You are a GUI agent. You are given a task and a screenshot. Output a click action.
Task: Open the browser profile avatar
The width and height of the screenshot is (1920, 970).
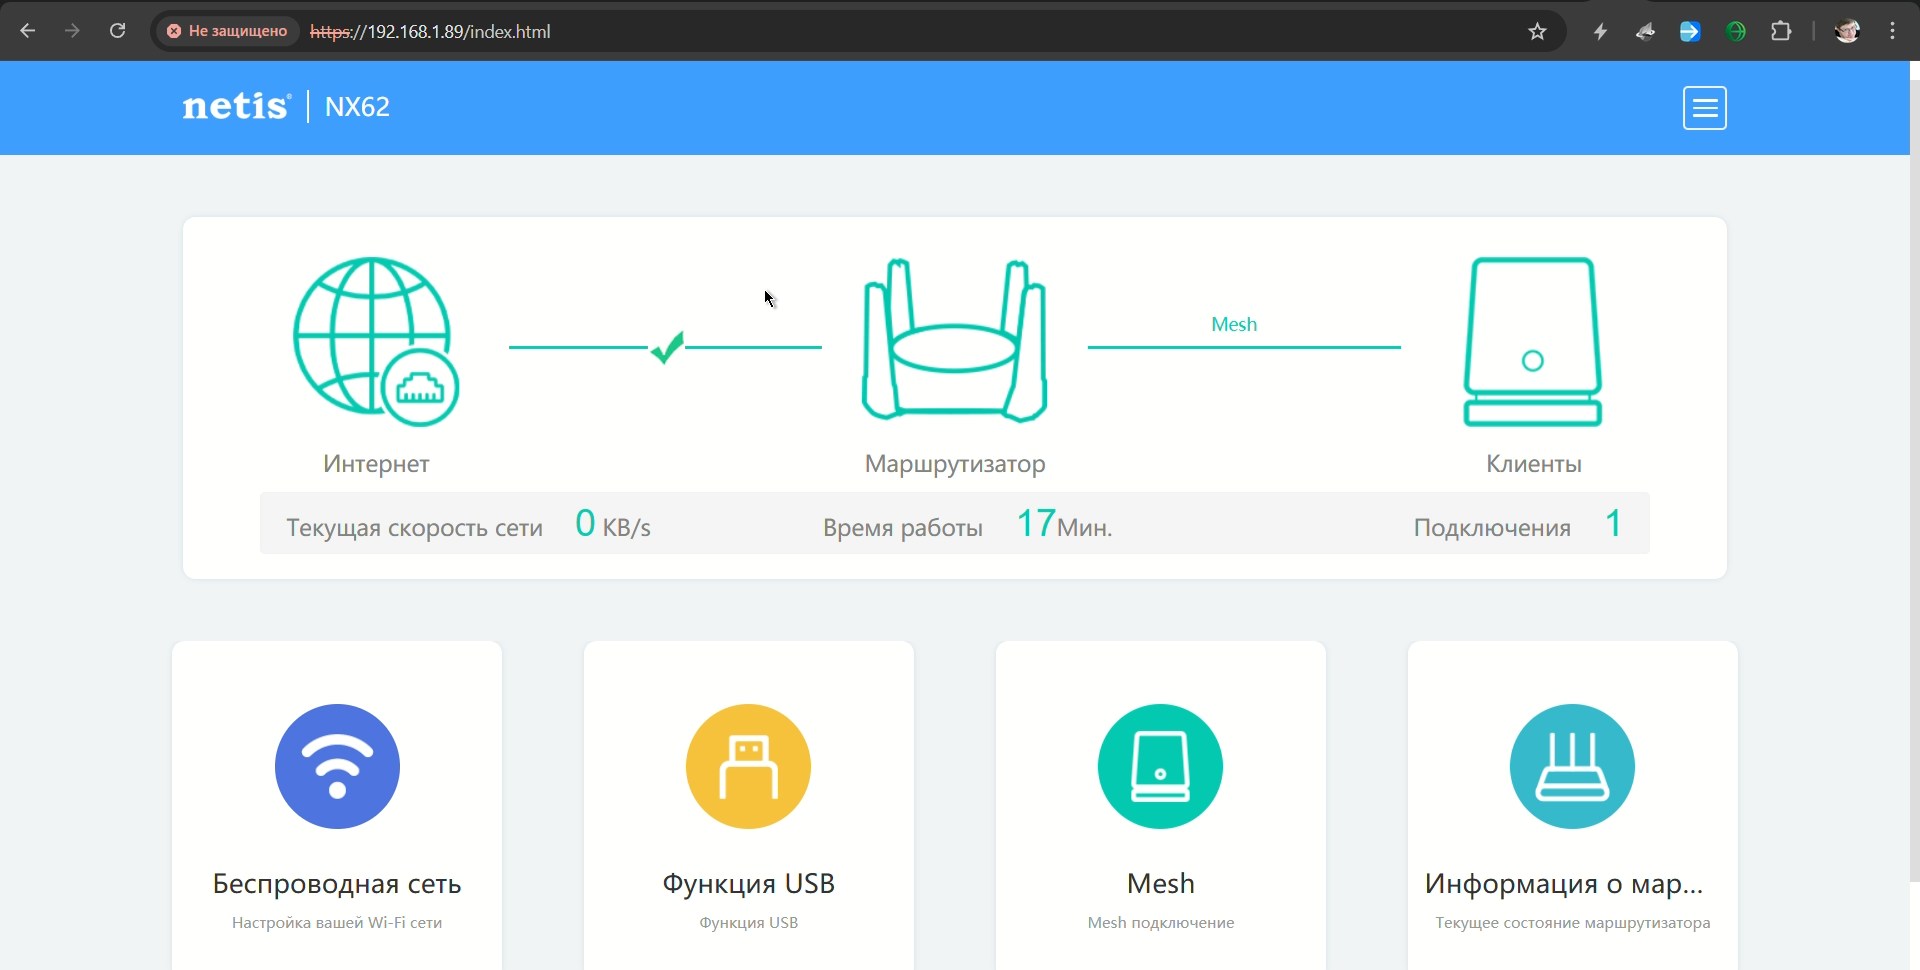[x=1846, y=31]
